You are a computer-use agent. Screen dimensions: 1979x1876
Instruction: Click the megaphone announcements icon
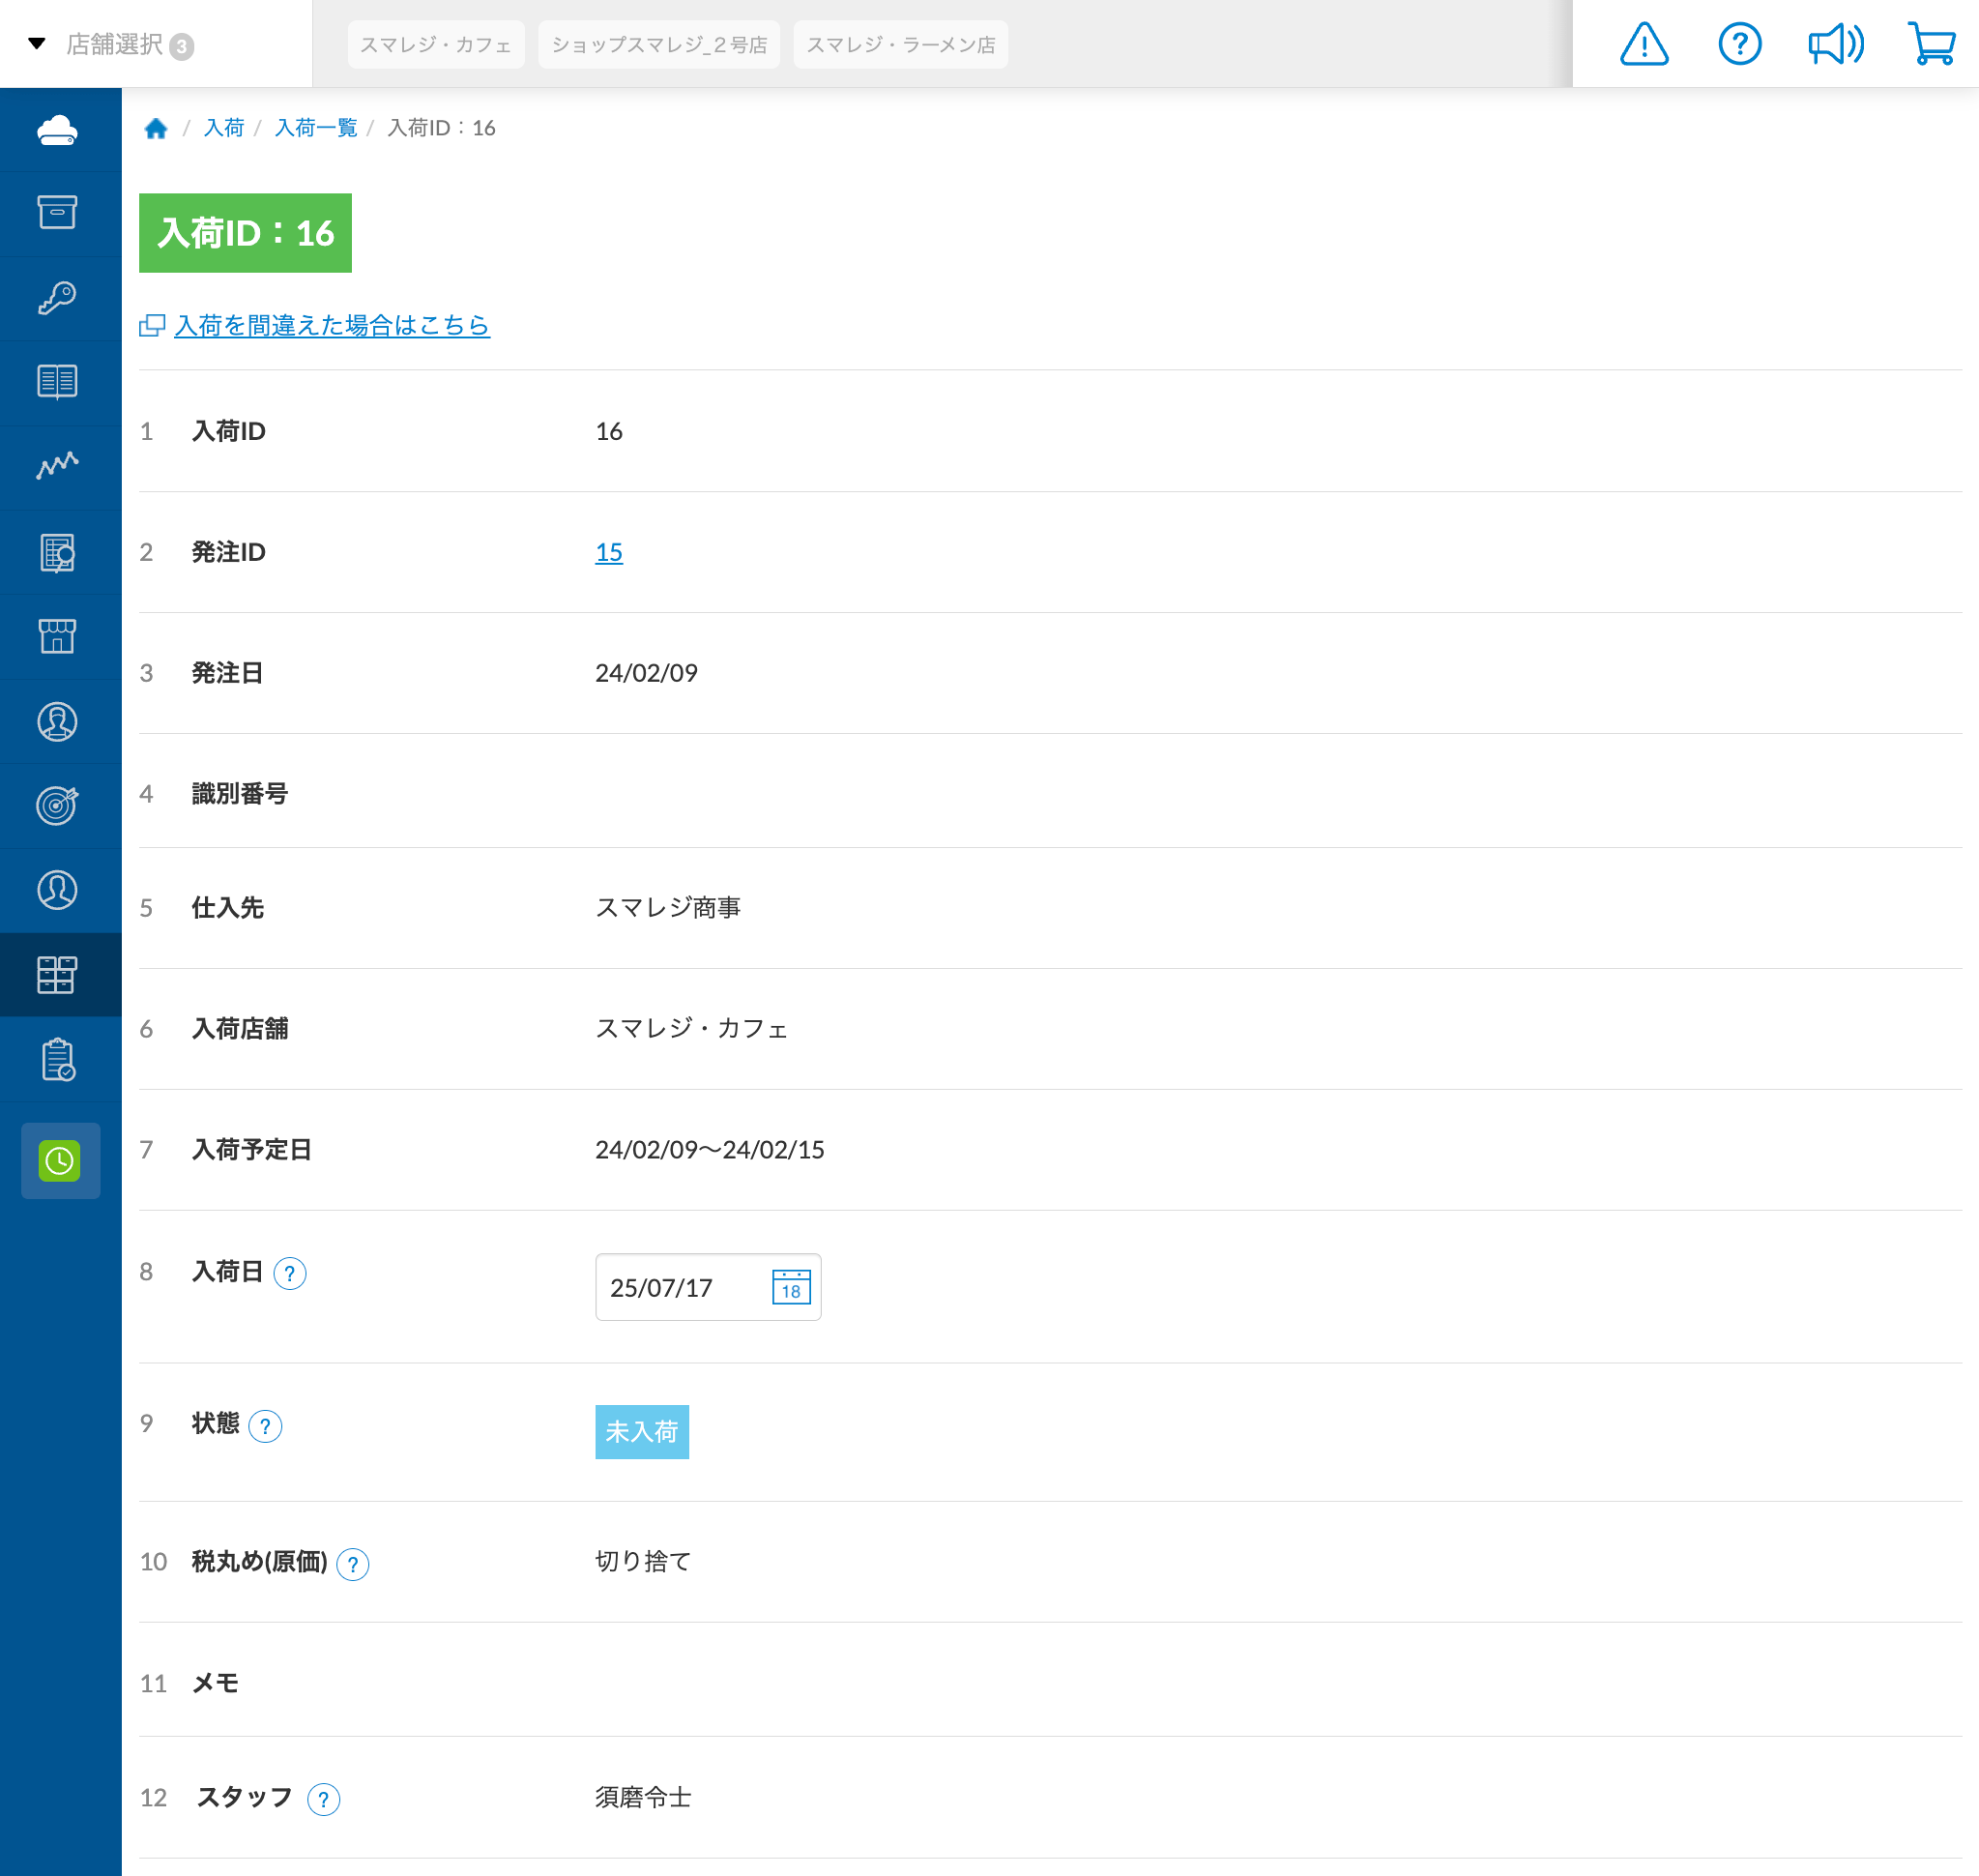(1835, 45)
